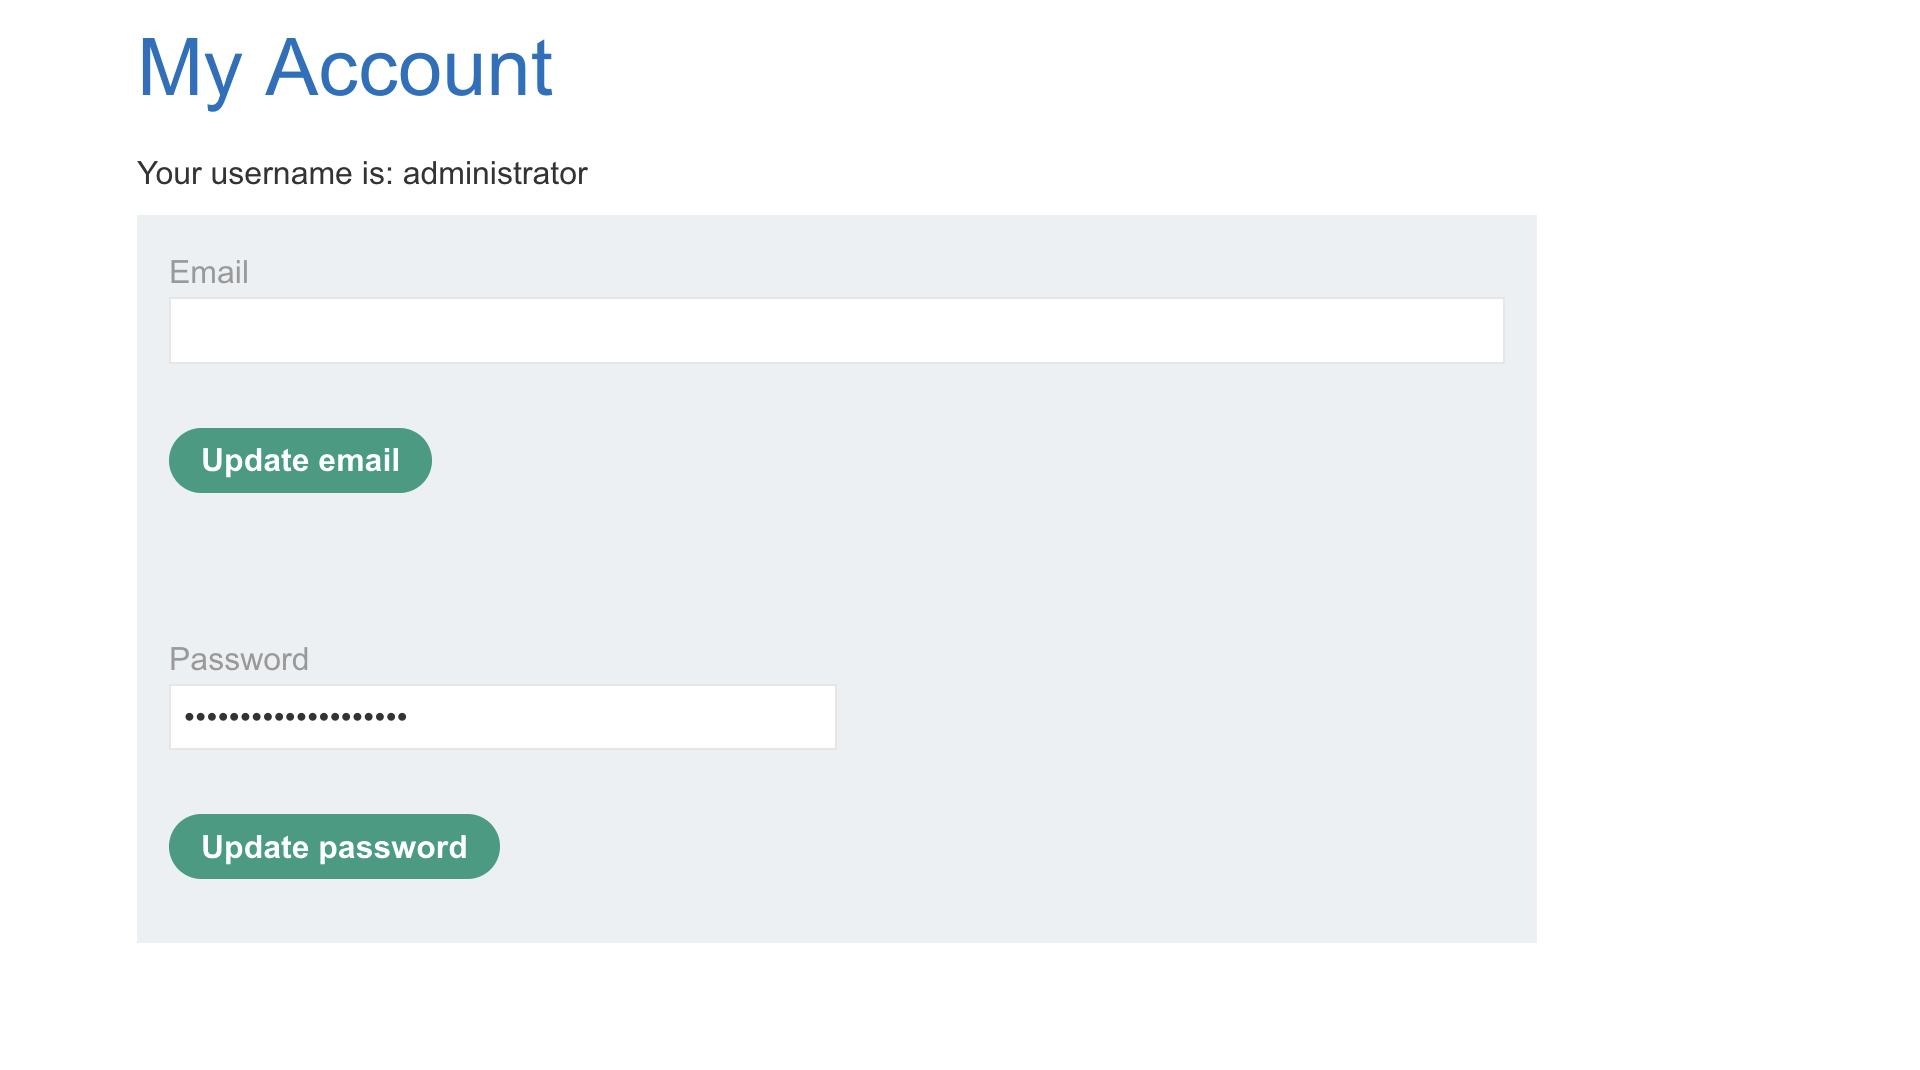Click the Password field label

(x=238, y=659)
